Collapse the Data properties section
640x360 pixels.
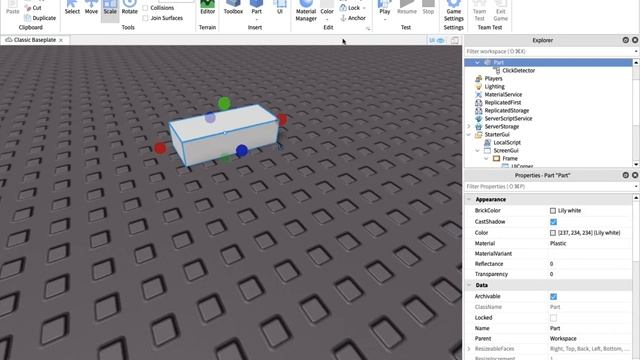[469, 285]
